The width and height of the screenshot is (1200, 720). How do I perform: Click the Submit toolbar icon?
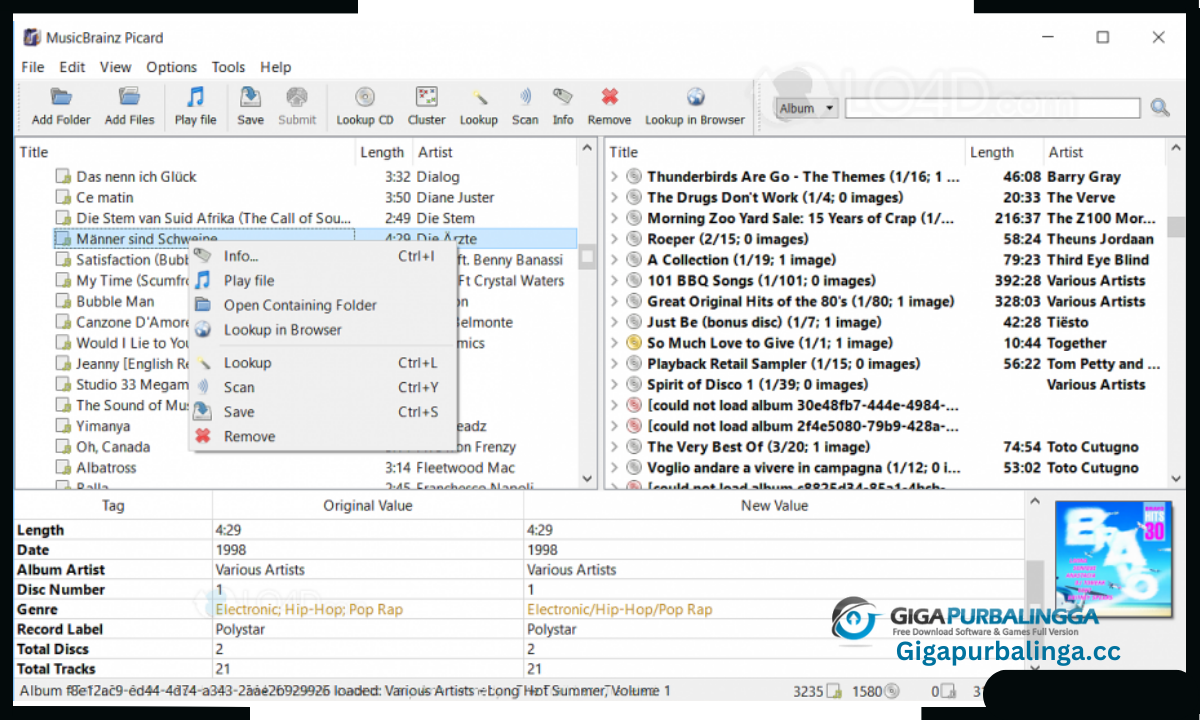tap(297, 97)
